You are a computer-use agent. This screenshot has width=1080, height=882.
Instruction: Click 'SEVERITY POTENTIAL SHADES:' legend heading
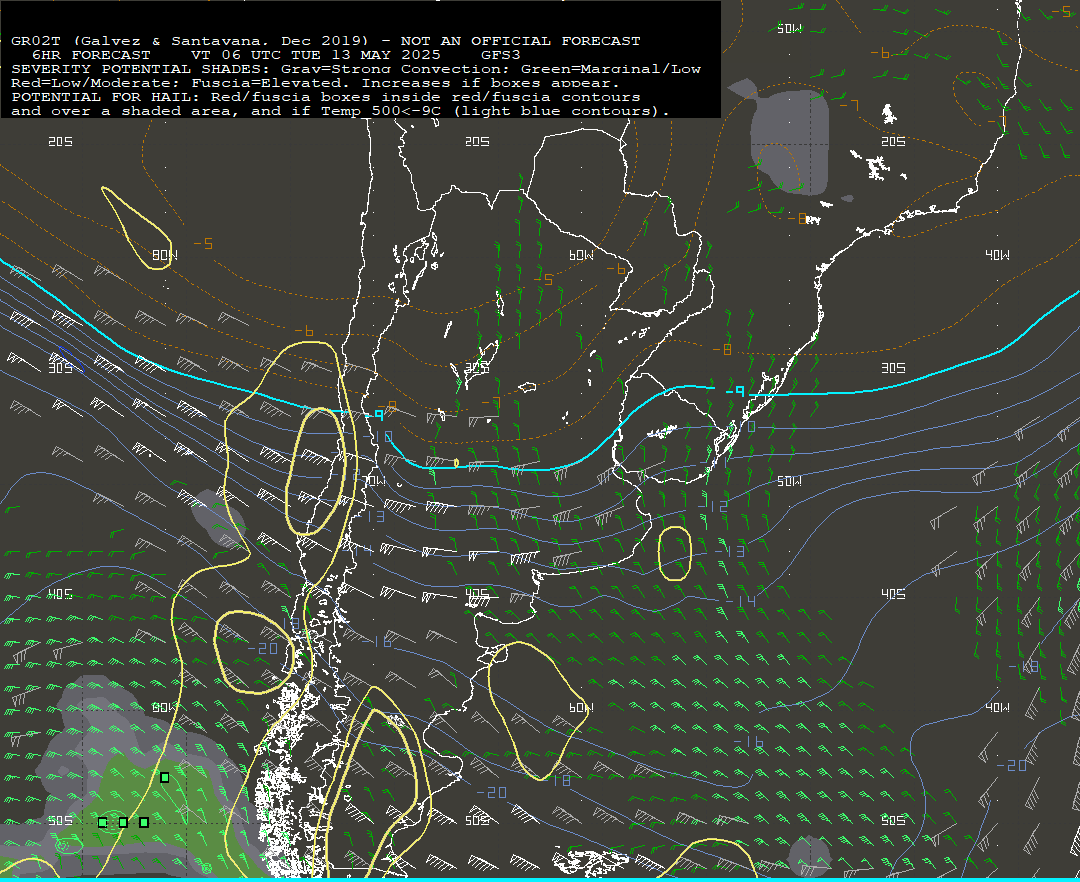(141, 69)
